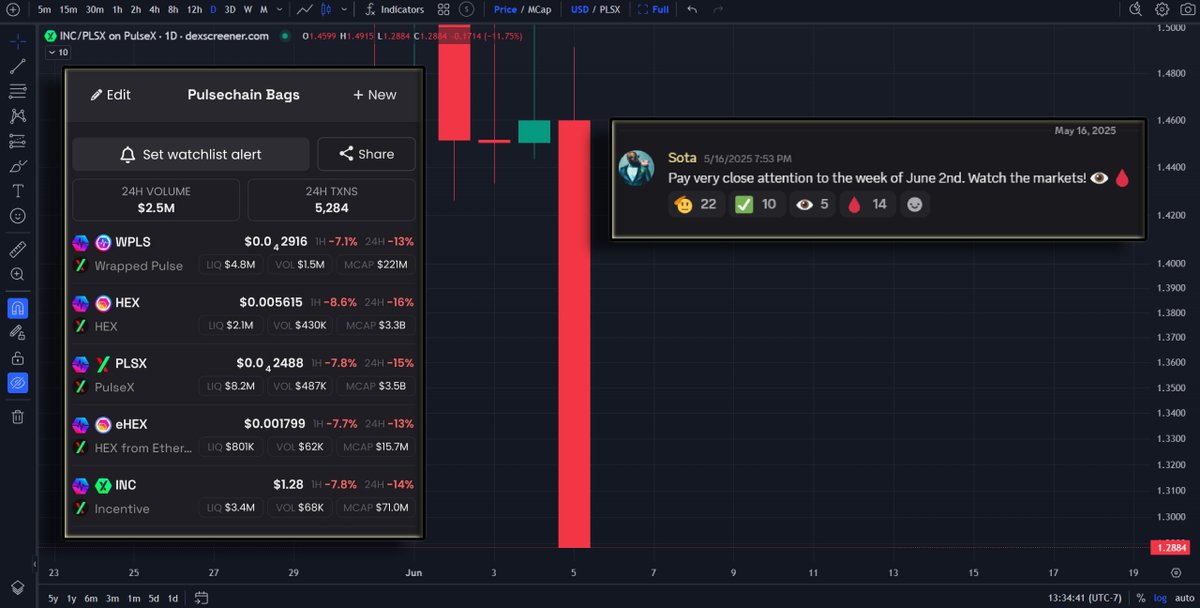The width and height of the screenshot is (1200, 608).
Task: Open the forecasting and measurement tools
Action: click(18, 141)
